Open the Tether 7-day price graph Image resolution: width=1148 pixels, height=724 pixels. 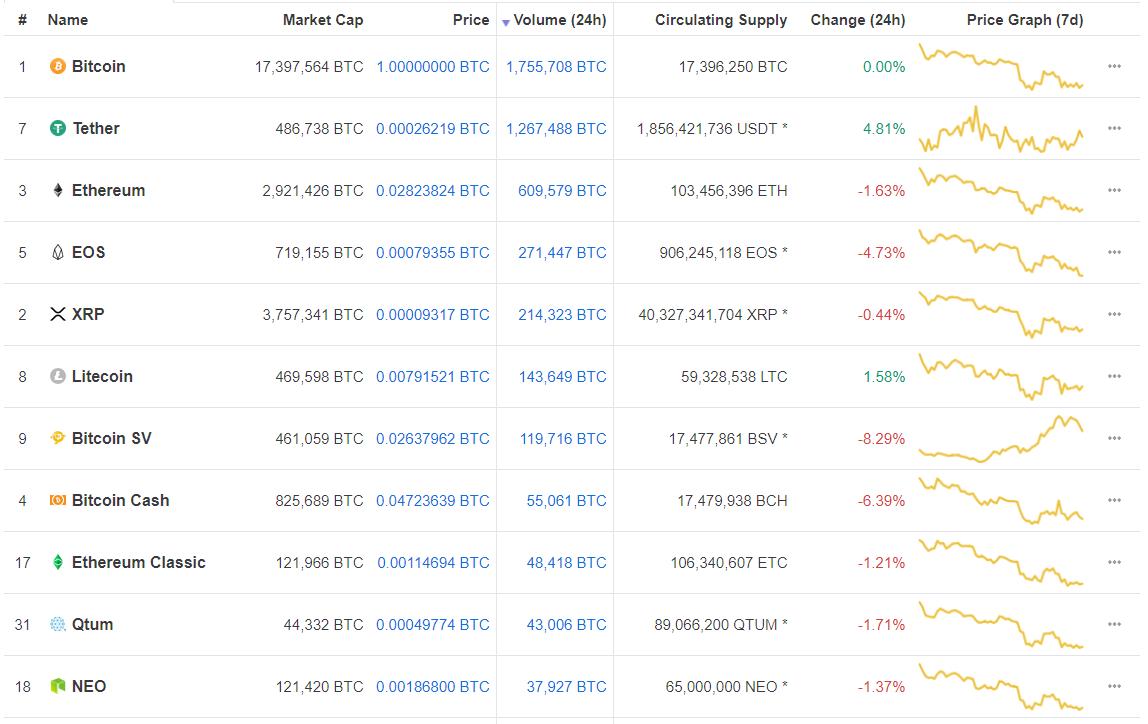(x=1001, y=129)
